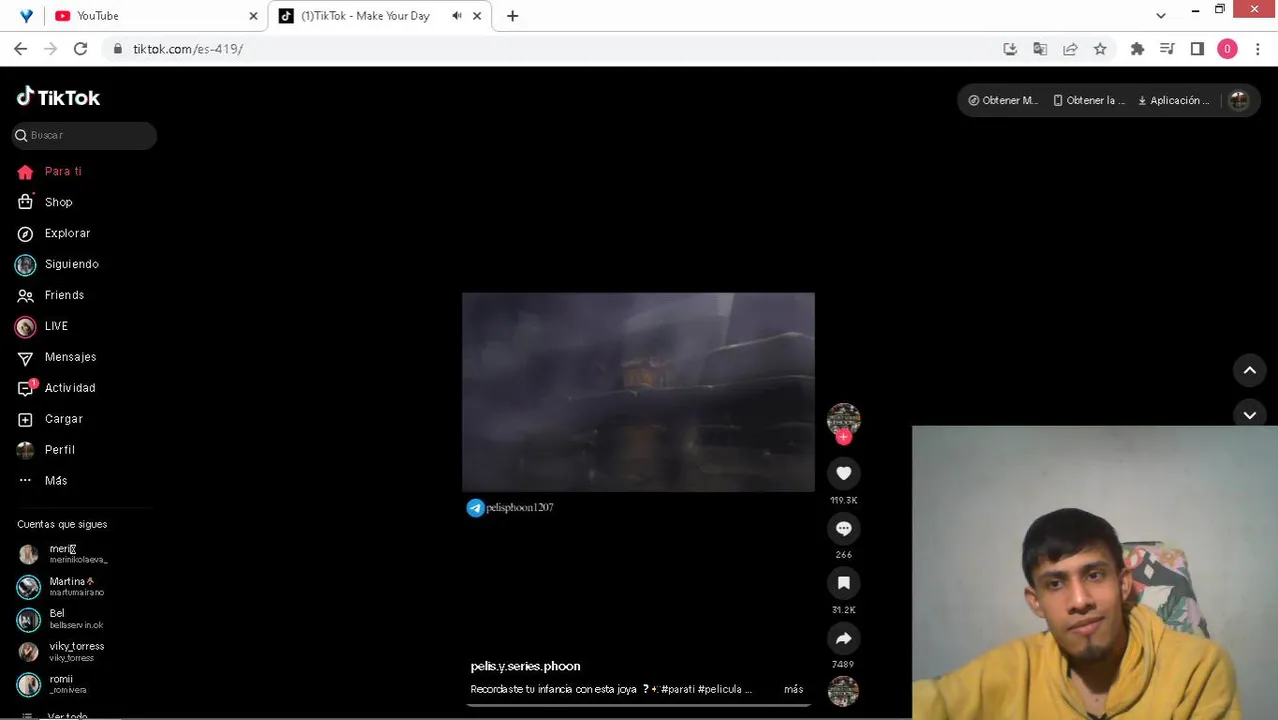Click the browser back arrow

click(x=20, y=49)
